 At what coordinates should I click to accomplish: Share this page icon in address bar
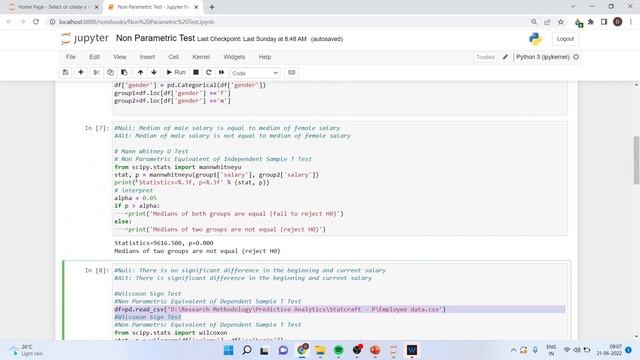547,22
